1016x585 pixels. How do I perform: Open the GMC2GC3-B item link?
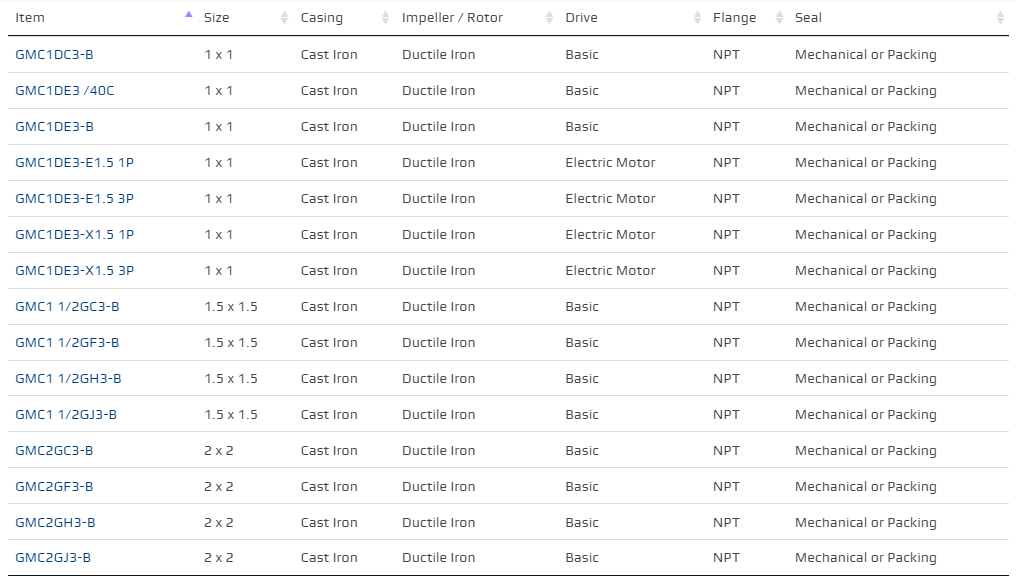click(x=54, y=451)
